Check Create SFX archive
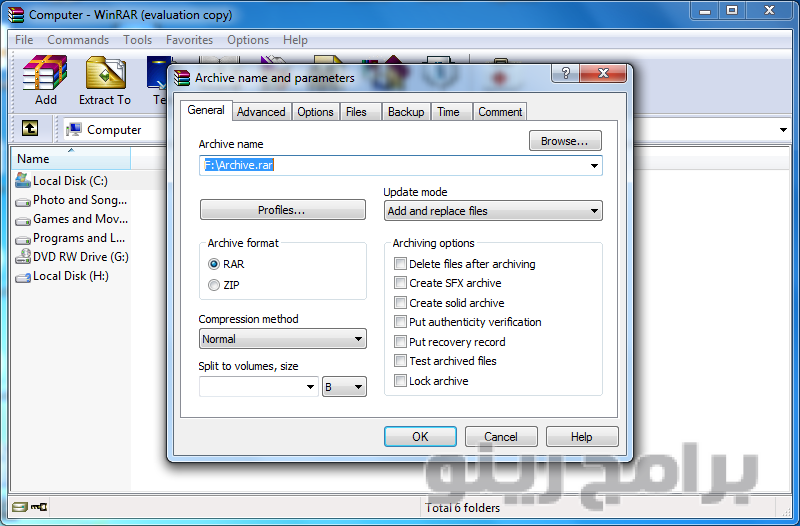 (400, 283)
